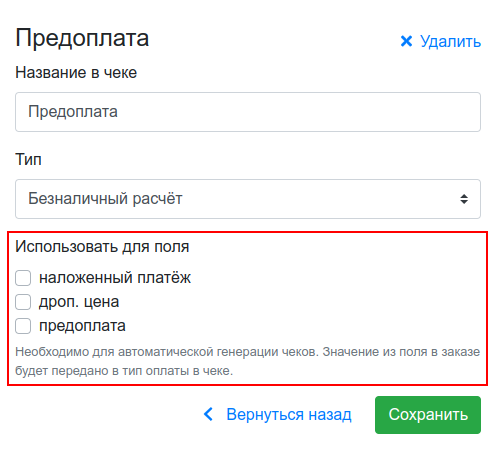Click the дроп. цена label text
Viewport: 496px width, 451px height.
(79, 302)
